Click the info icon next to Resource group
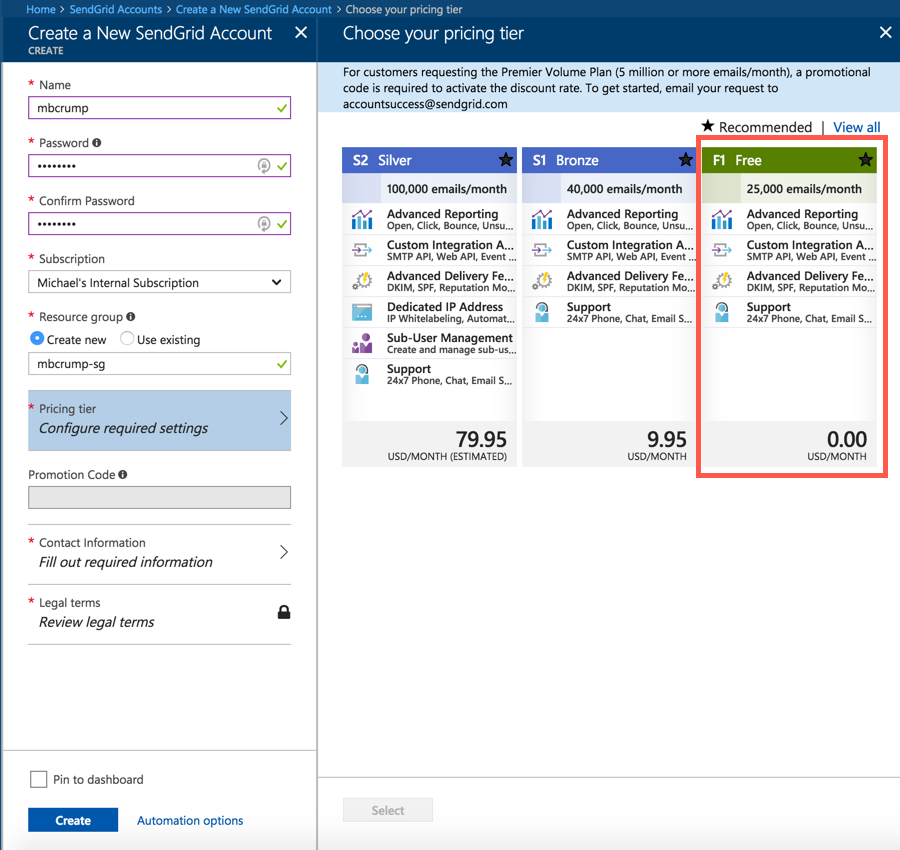Viewport: 900px width, 850px height. (x=130, y=316)
